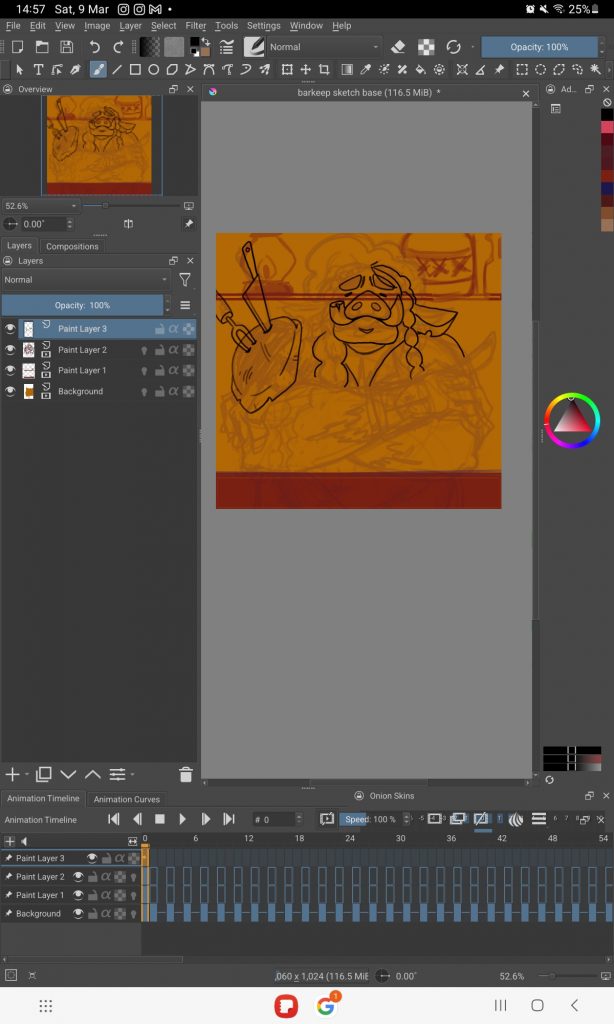This screenshot has width=614, height=1024.
Task: Select the Fill bucket tool
Action: [x=421, y=69]
